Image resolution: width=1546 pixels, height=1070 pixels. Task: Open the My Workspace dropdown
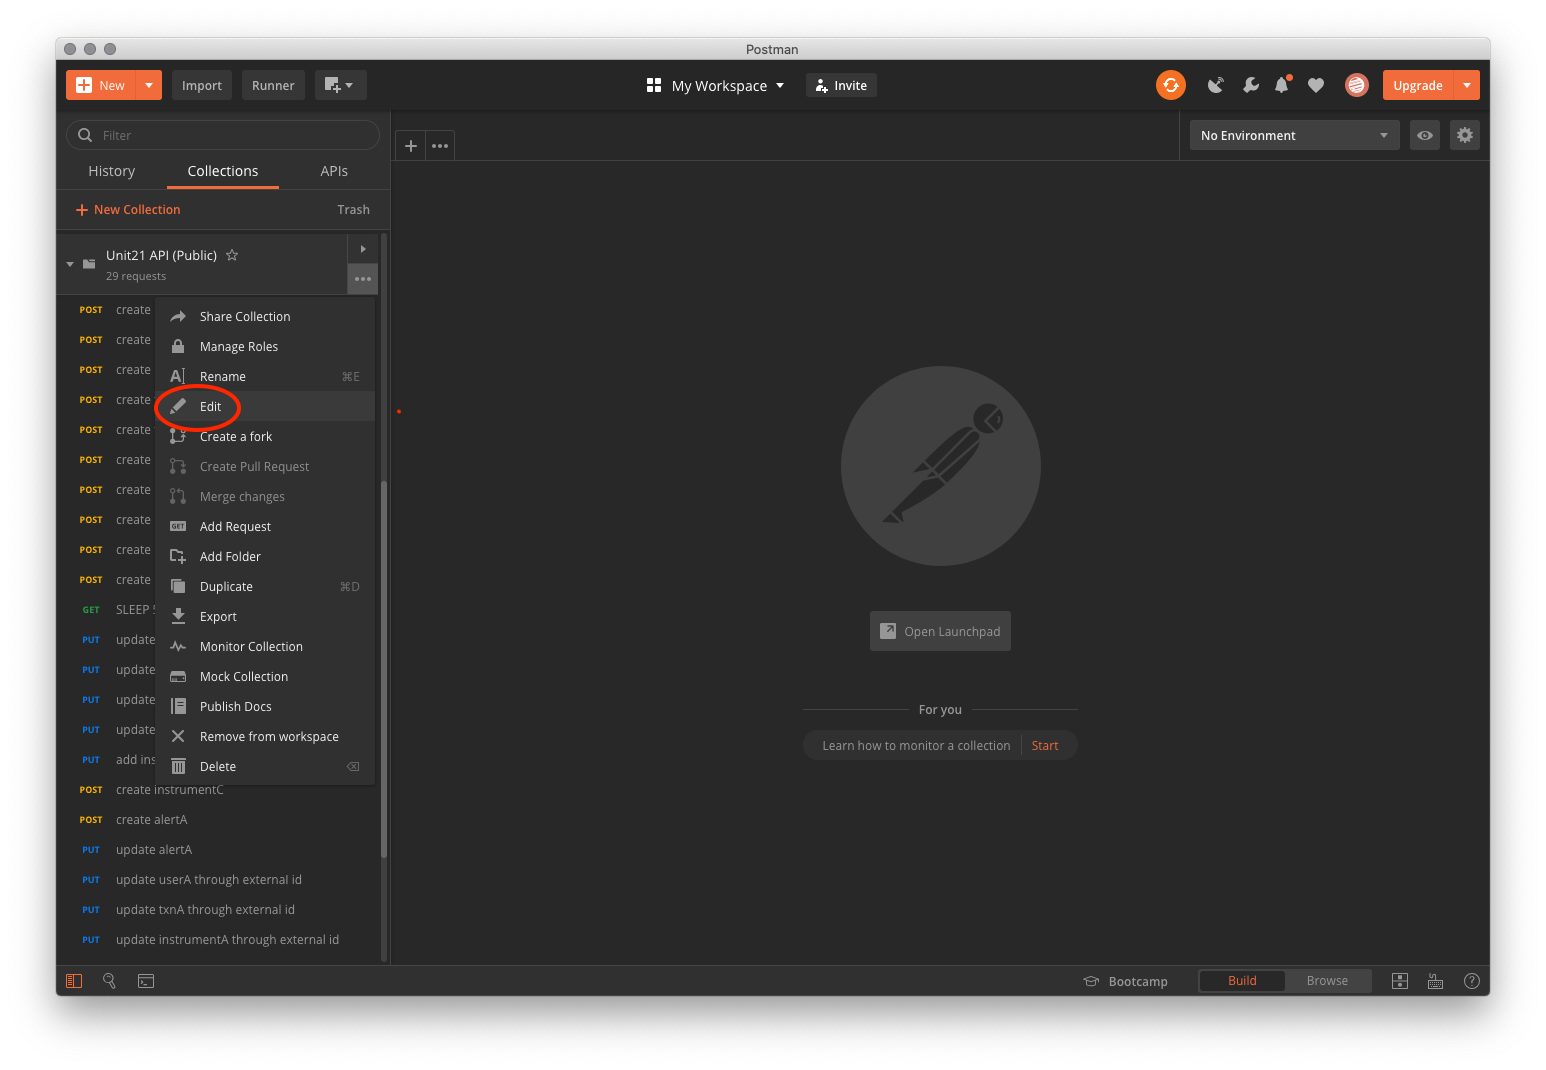coord(716,85)
